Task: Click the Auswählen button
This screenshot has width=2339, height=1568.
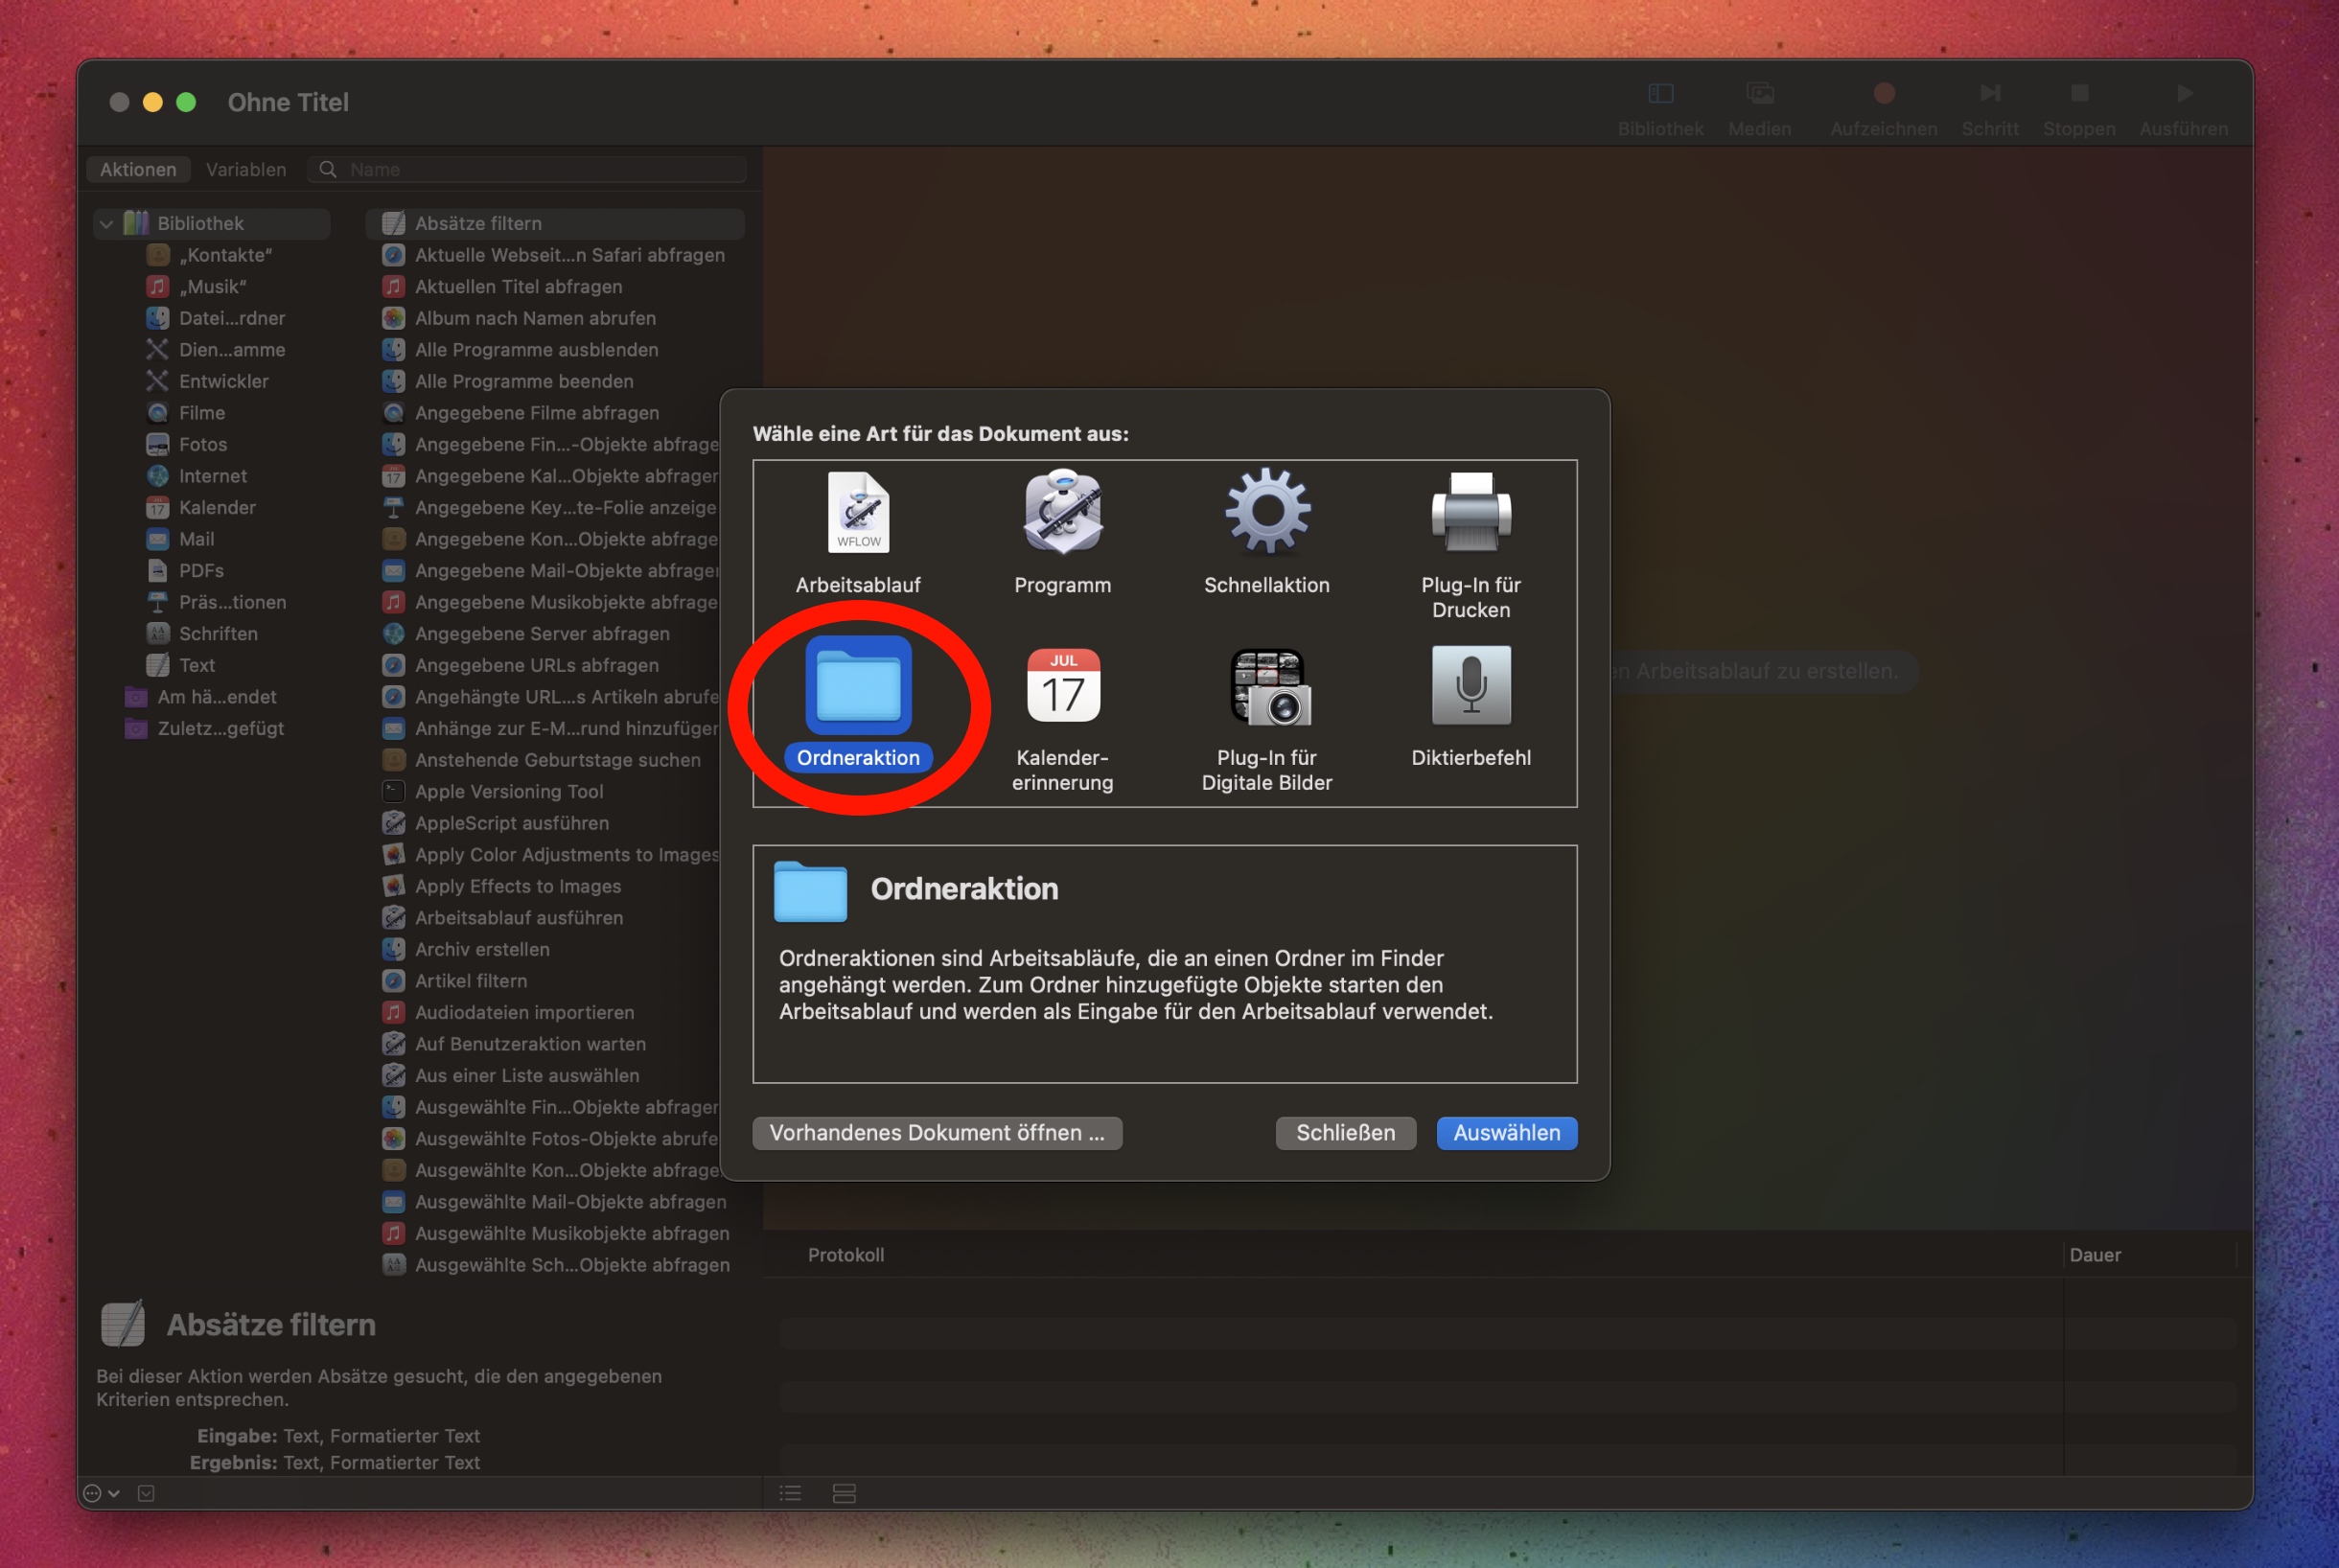Action: 1506,1133
